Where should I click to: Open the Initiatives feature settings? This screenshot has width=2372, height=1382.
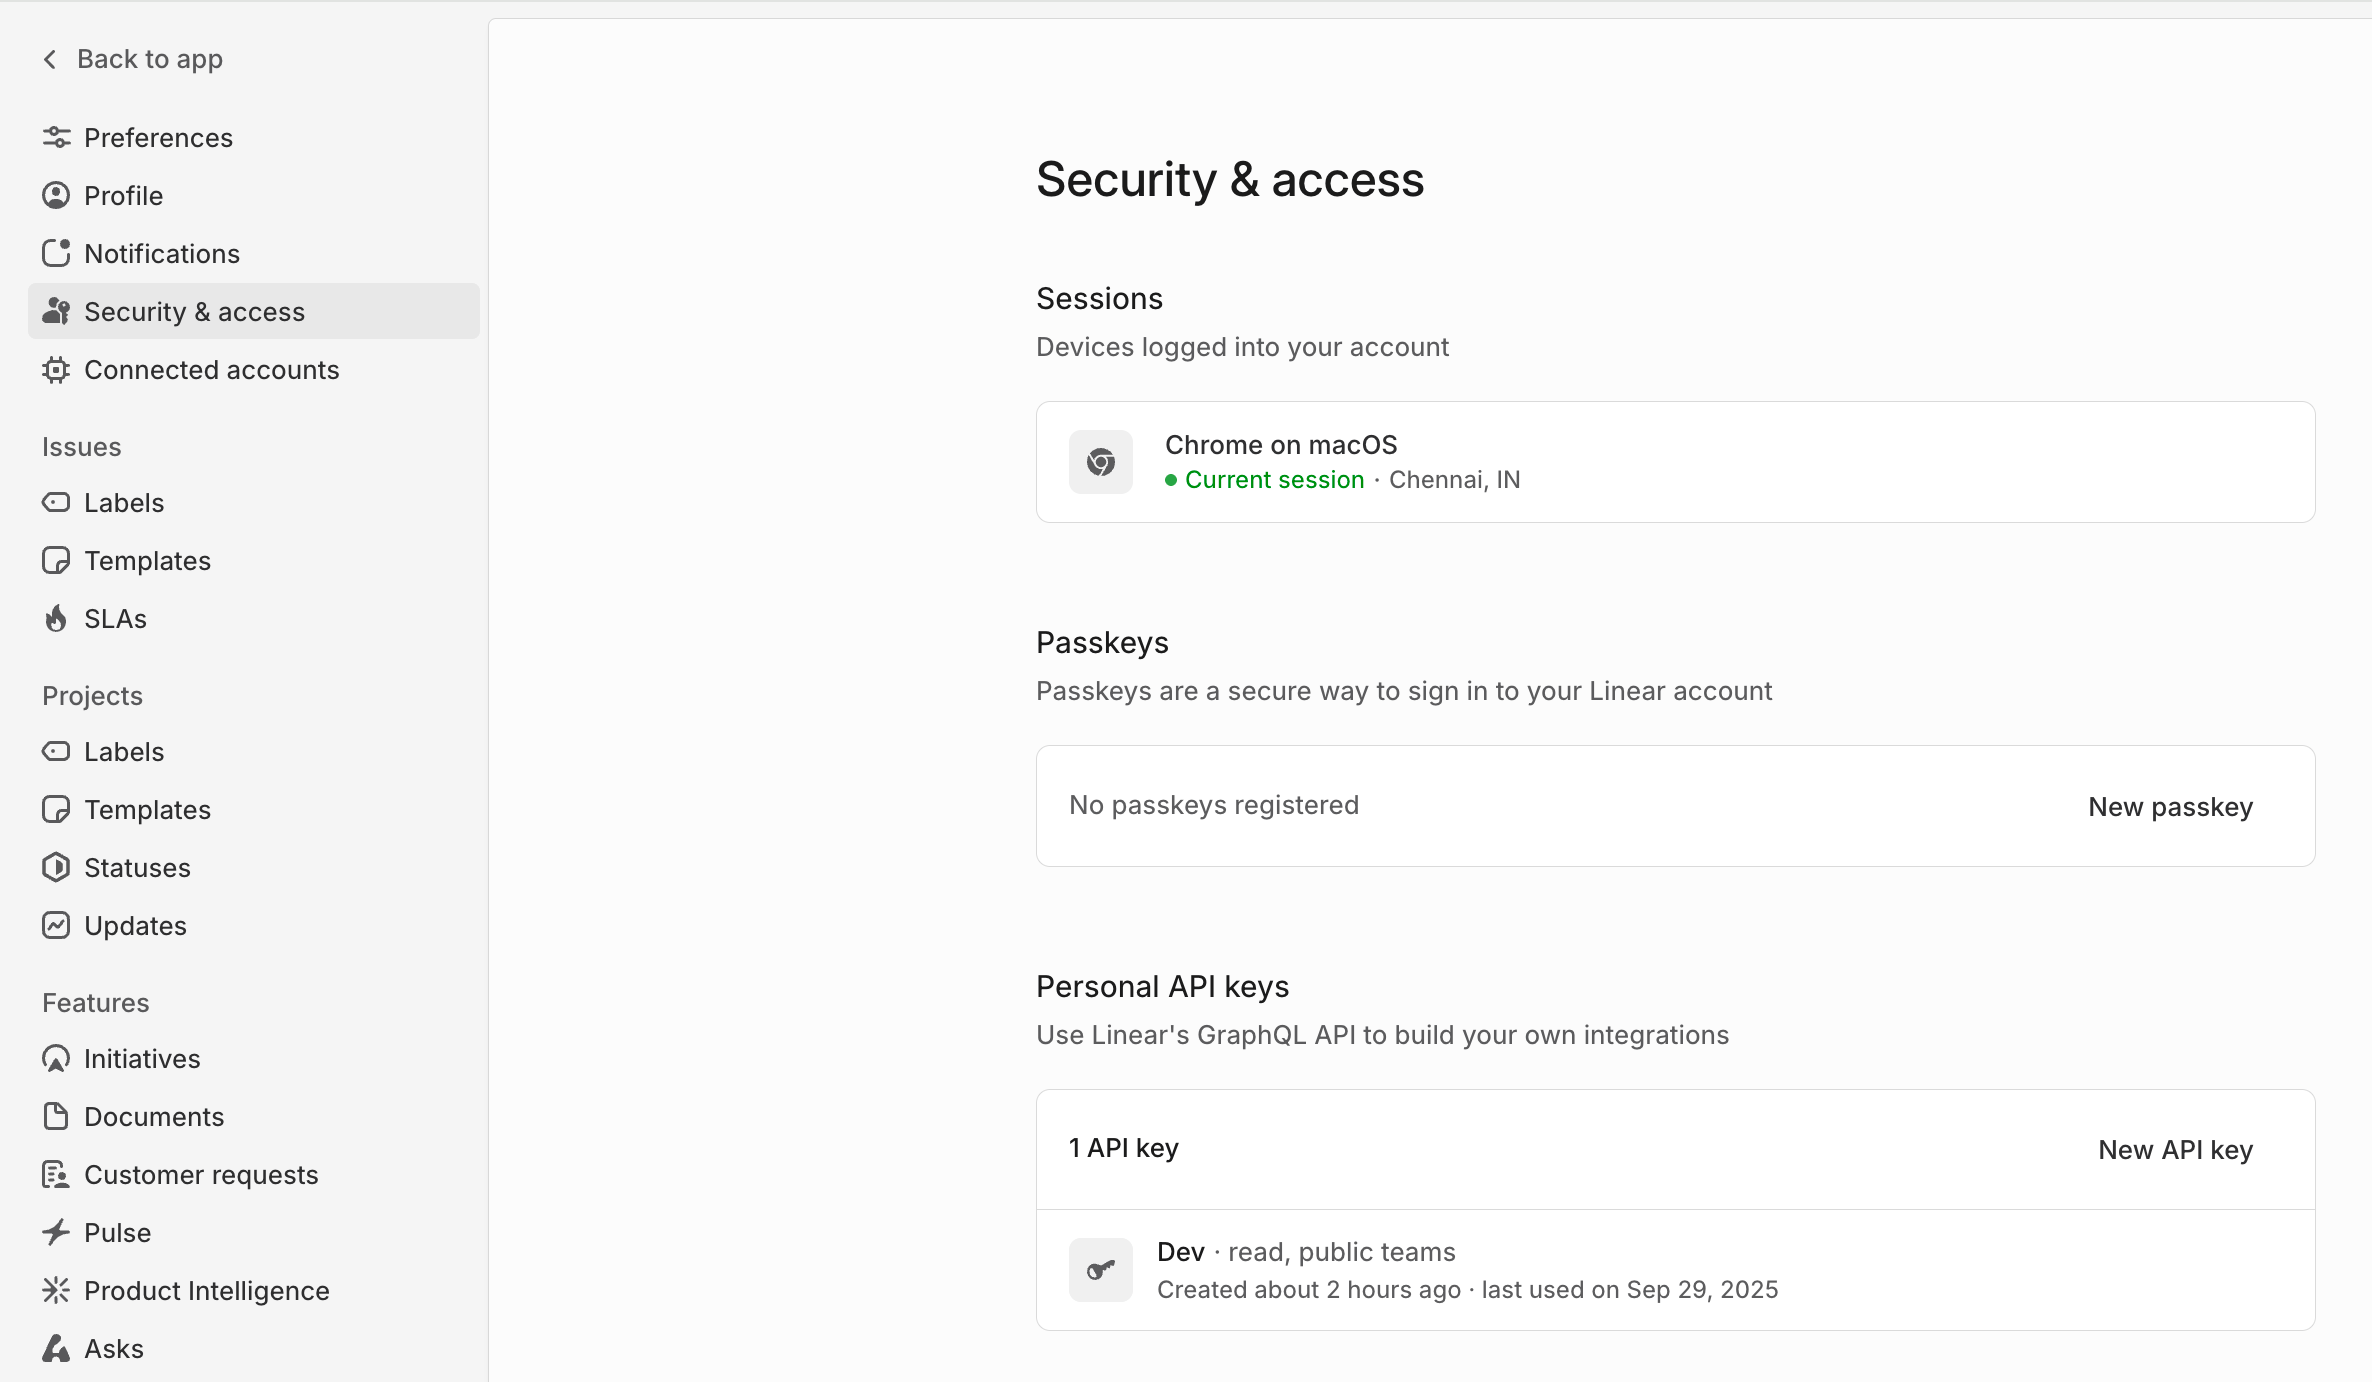tap(142, 1059)
